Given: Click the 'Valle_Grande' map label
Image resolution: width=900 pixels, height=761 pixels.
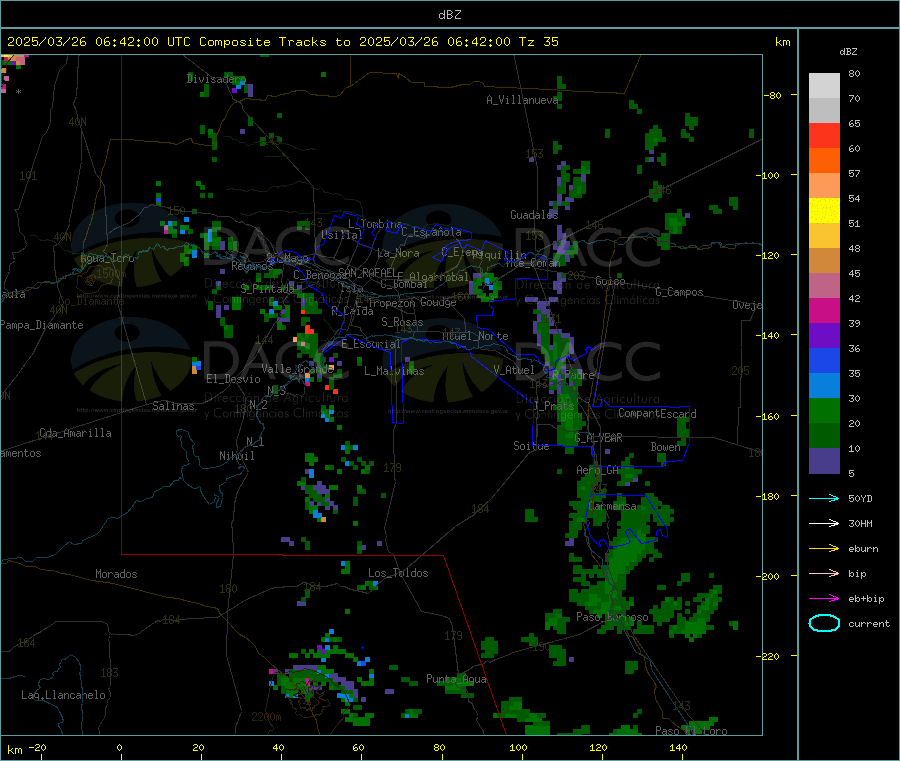Looking at the screenshot, I should (x=297, y=368).
